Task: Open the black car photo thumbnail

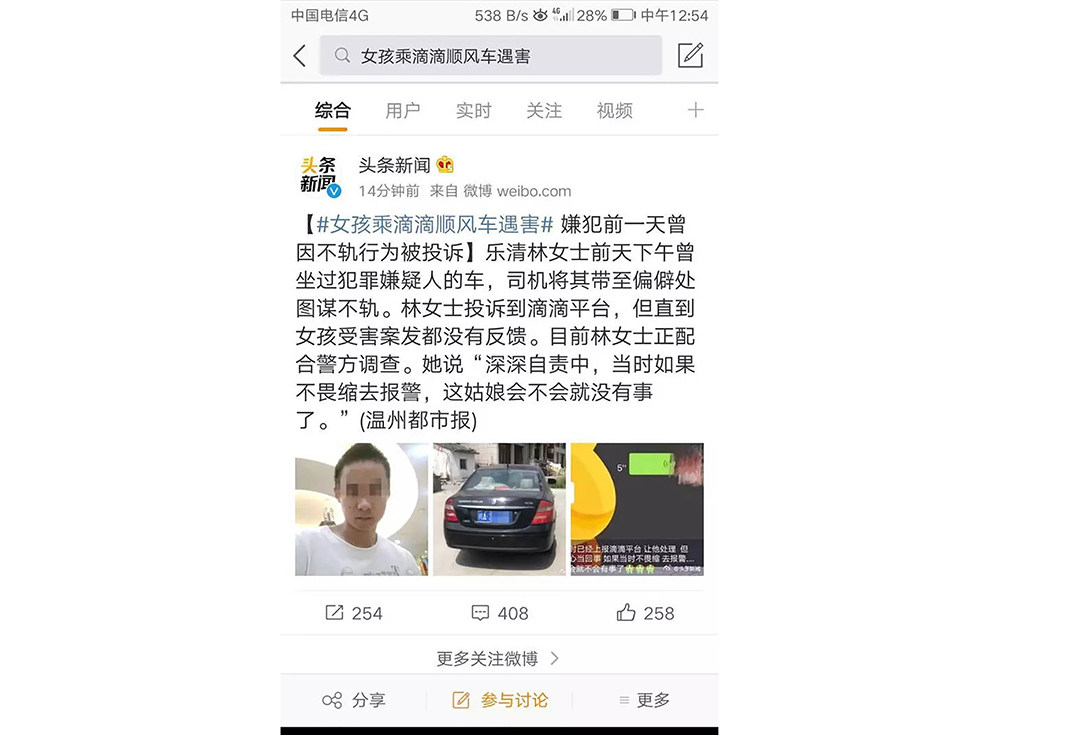Action: 499,509
